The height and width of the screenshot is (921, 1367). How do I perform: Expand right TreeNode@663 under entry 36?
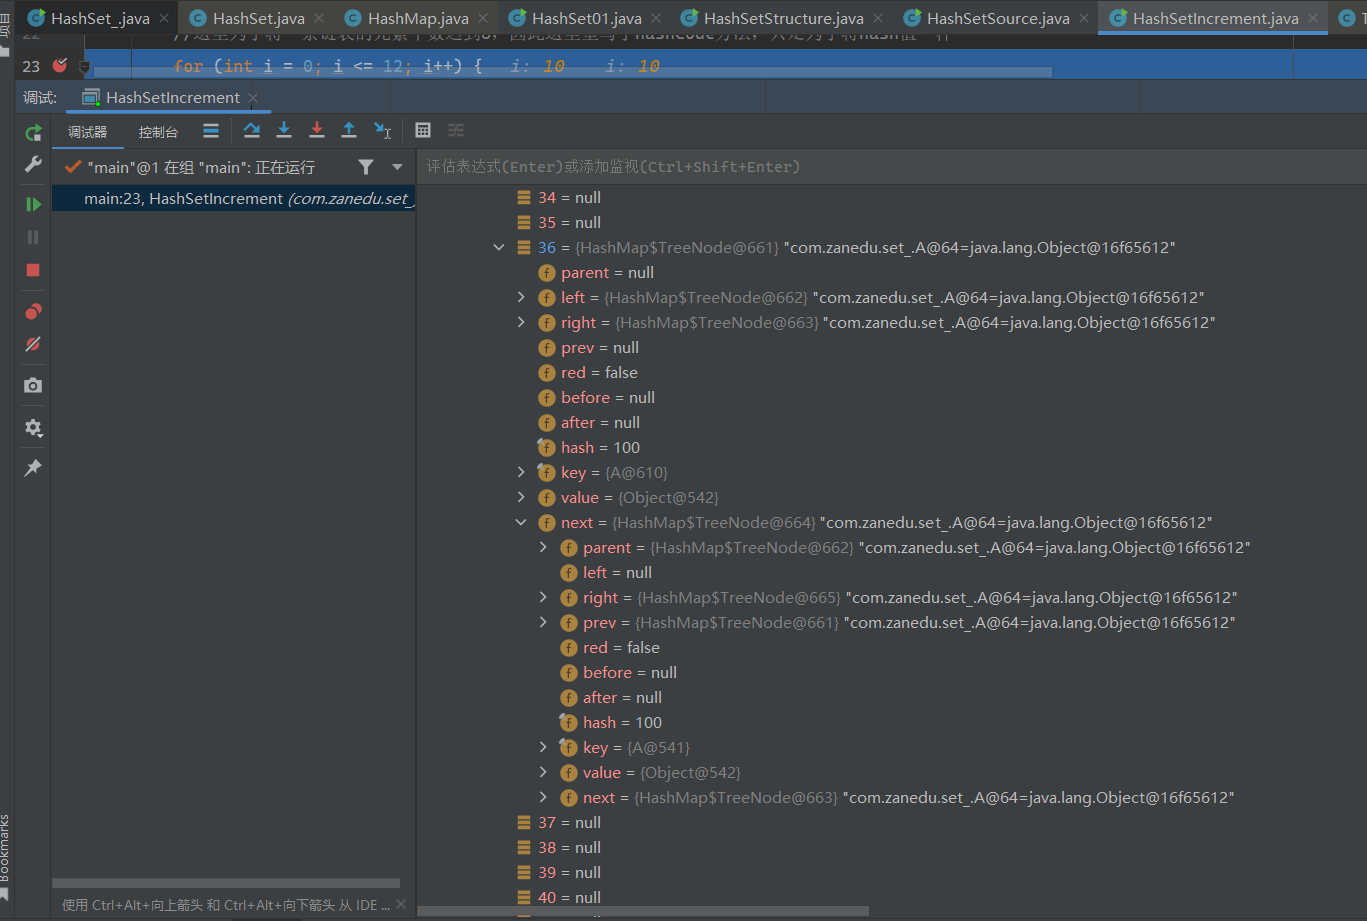pyautogui.click(x=521, y=322)
